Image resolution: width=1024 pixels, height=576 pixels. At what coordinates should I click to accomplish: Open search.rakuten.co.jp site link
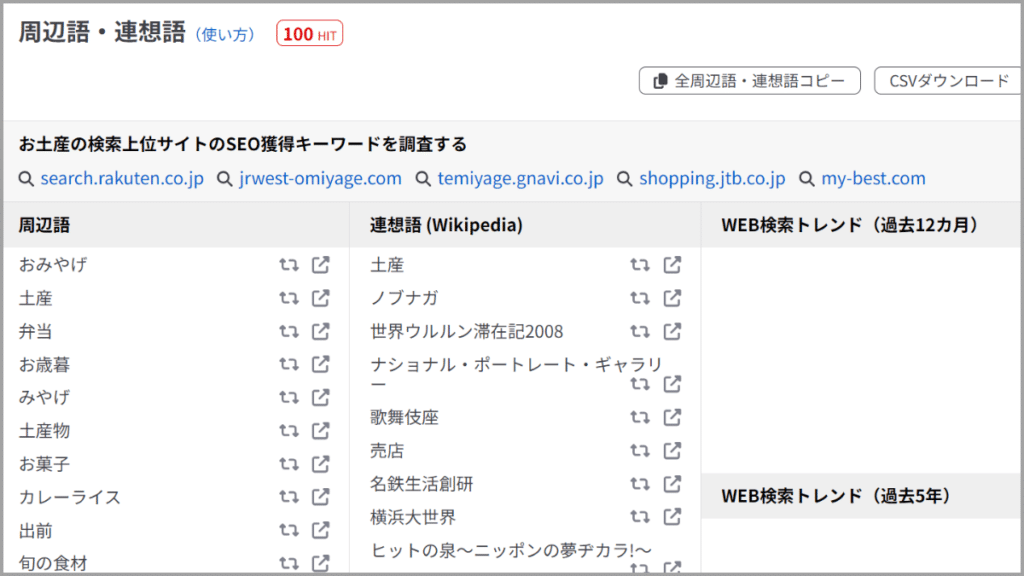[x=122, y=179]
